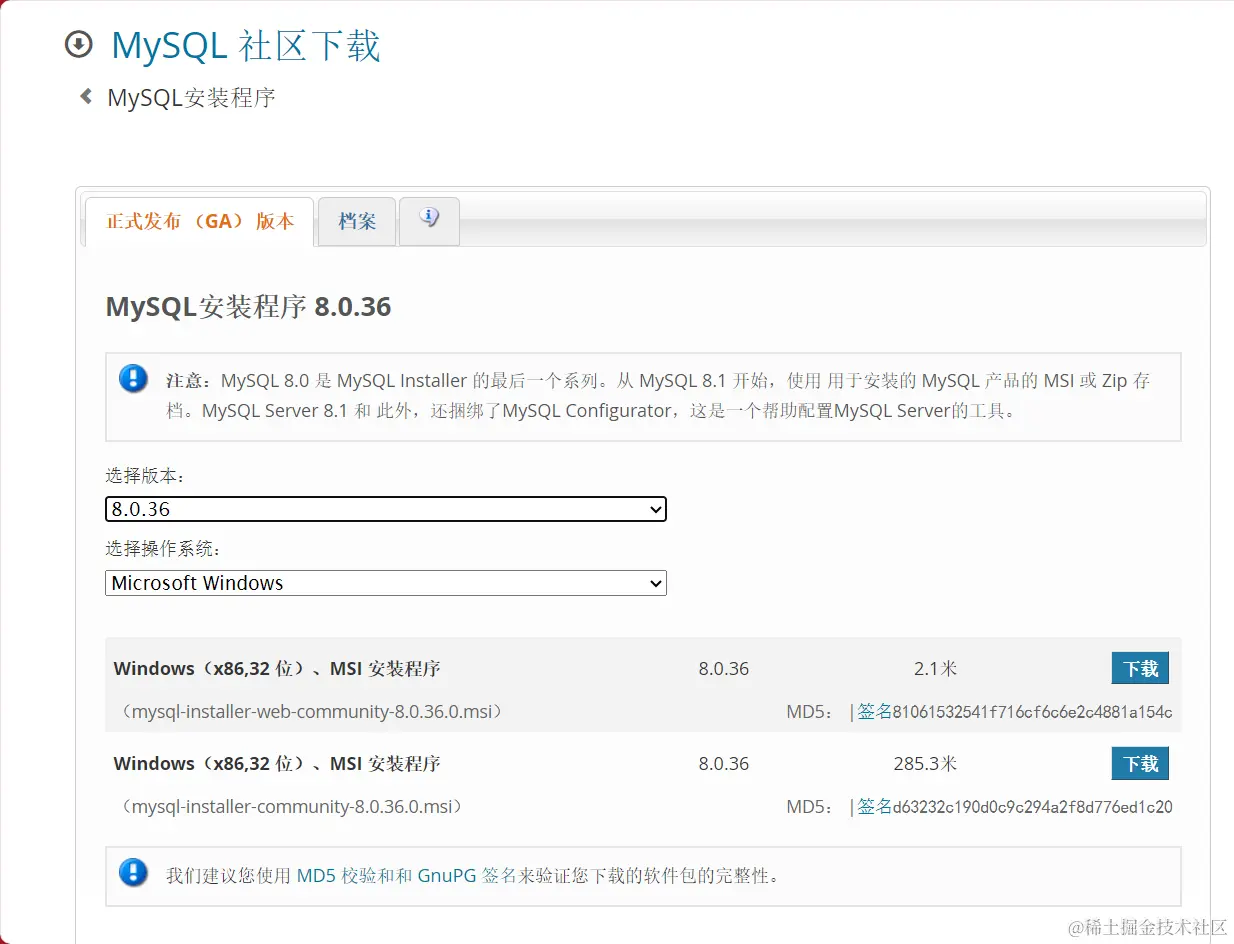Click the blue notice icon beside 注意

tap(133, 379)
